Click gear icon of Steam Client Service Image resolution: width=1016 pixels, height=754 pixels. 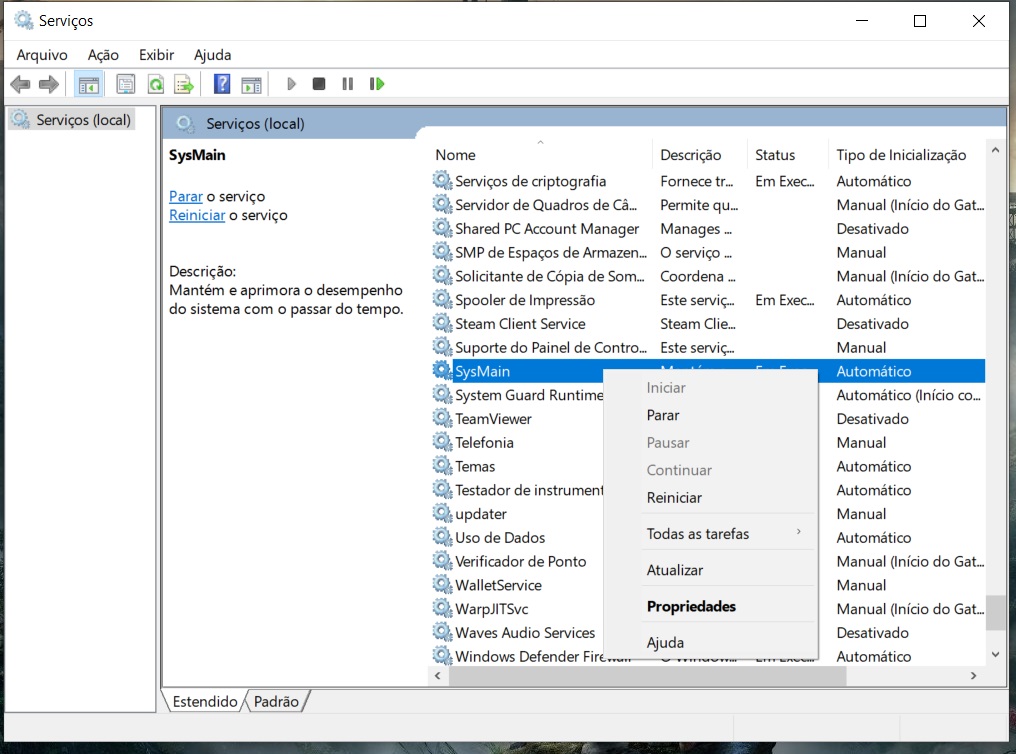tap(443, 323)
